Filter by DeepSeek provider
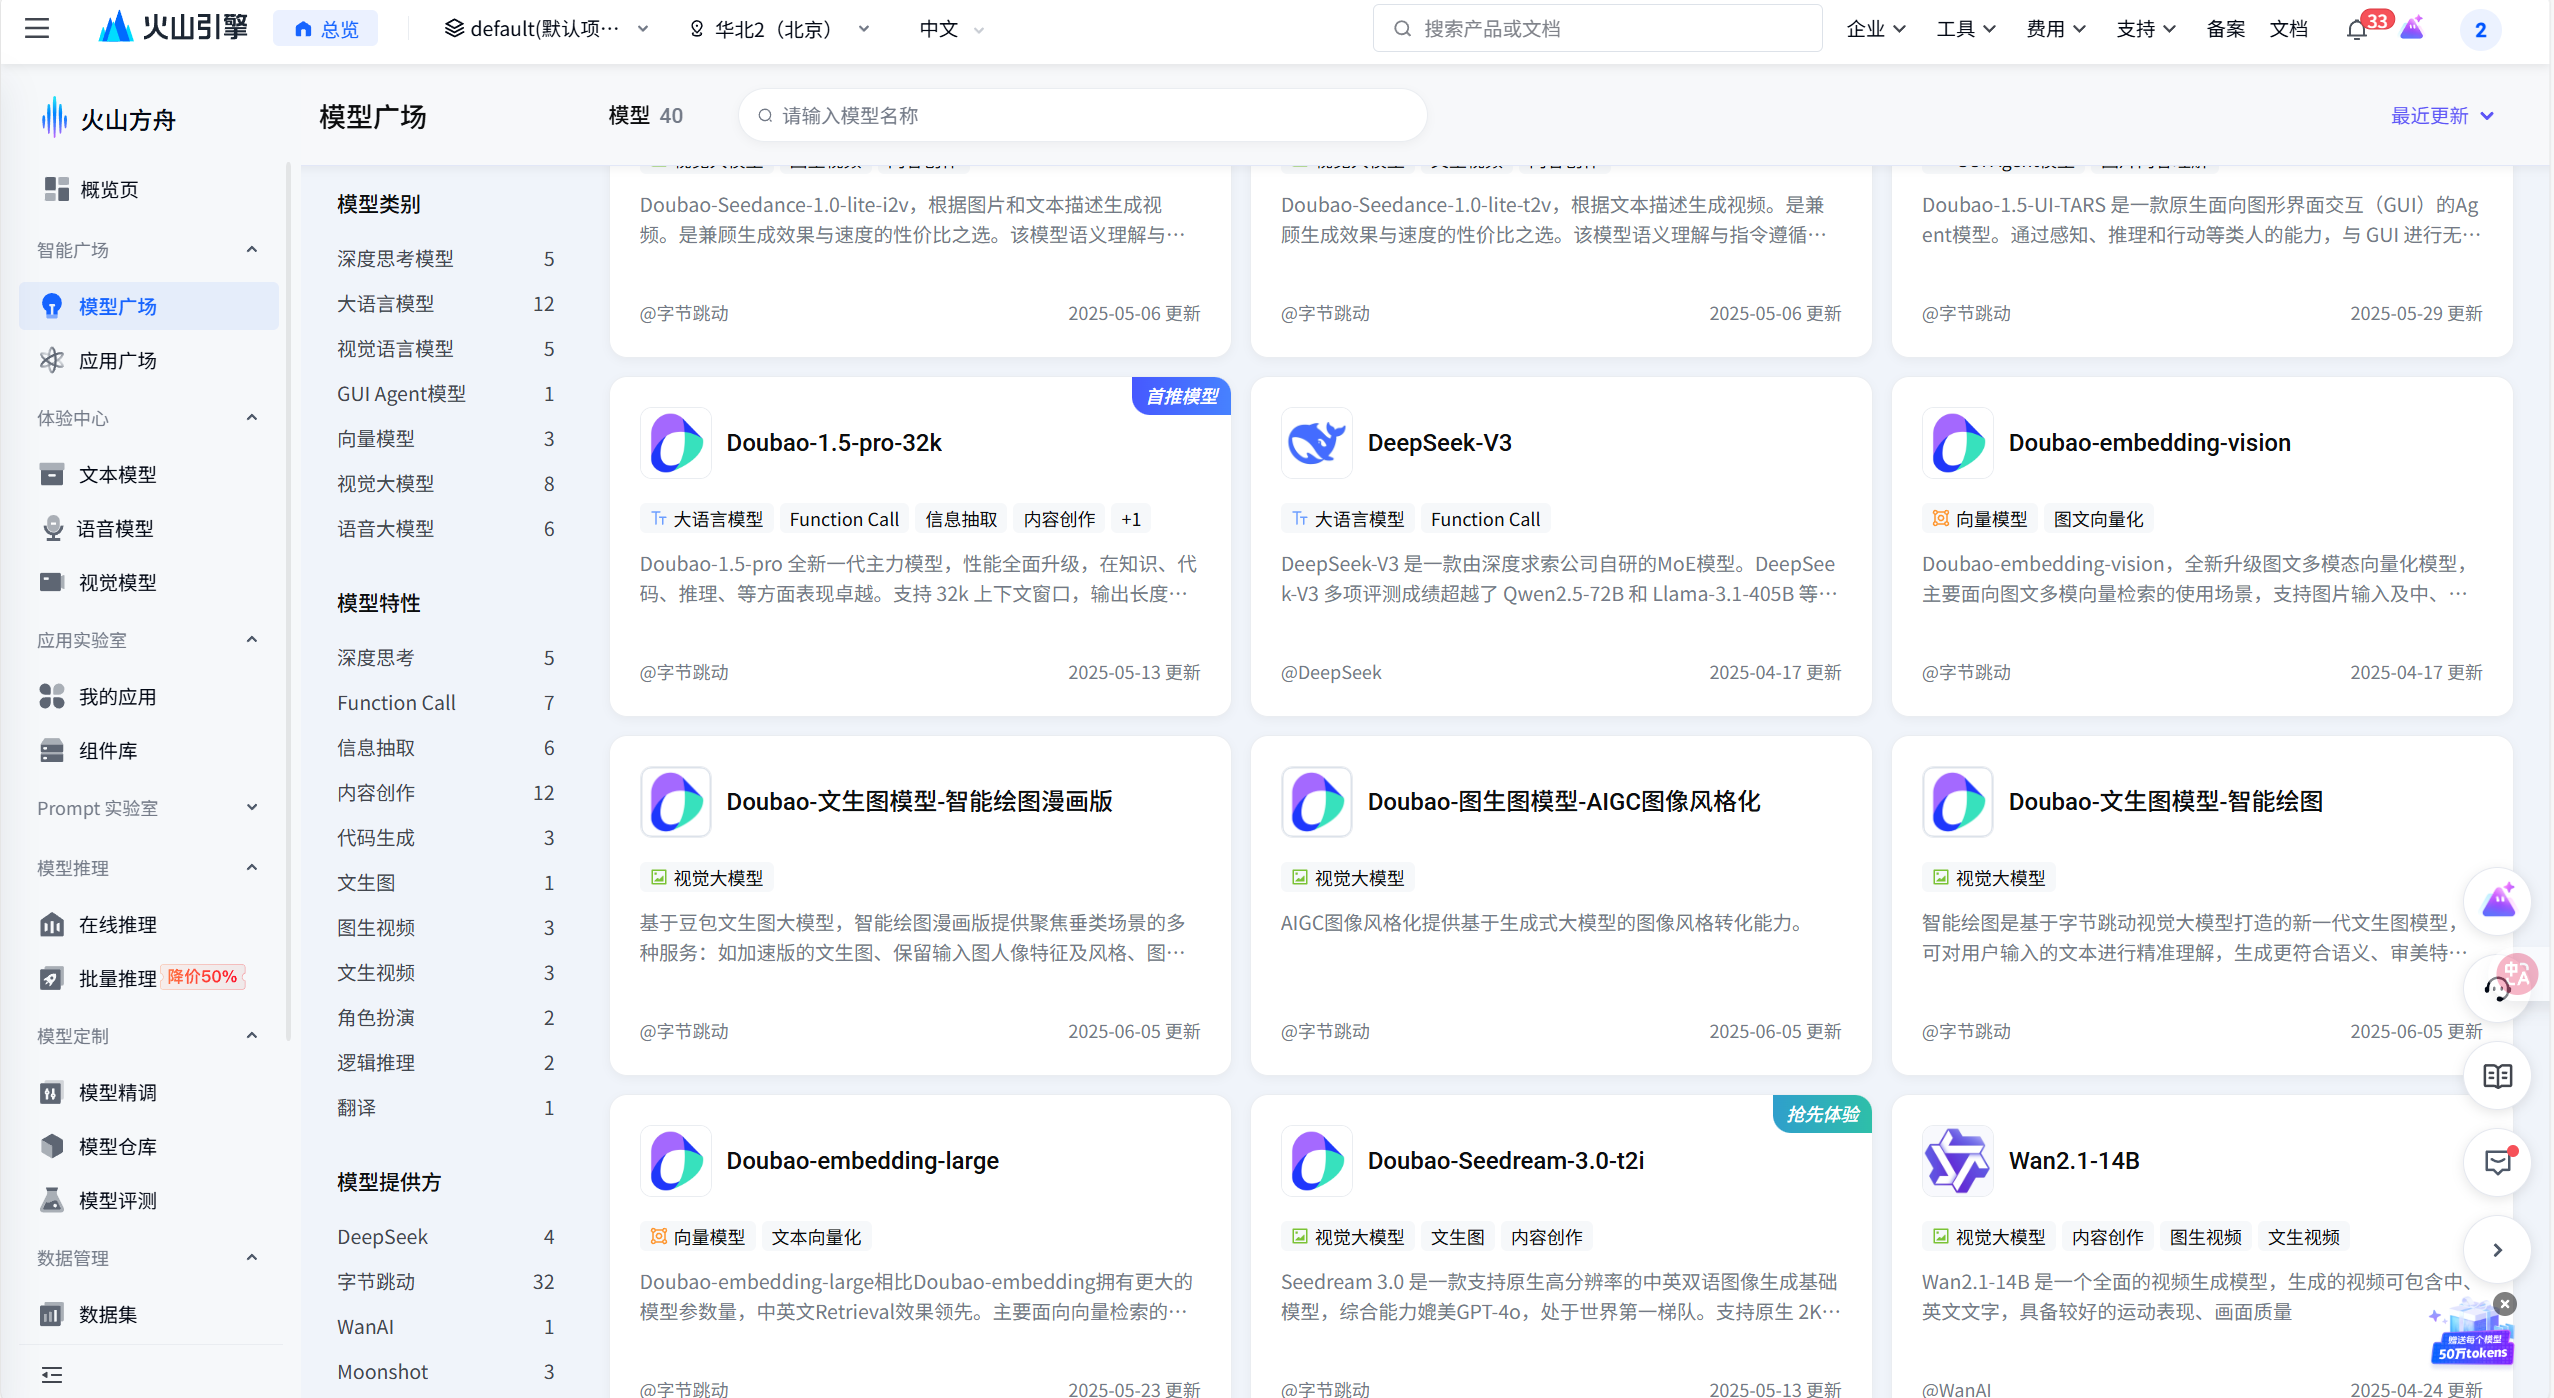Image resolution: width=2554 pixels, height=1398 pixels. pyautogui.click(x=382, y=1237)
